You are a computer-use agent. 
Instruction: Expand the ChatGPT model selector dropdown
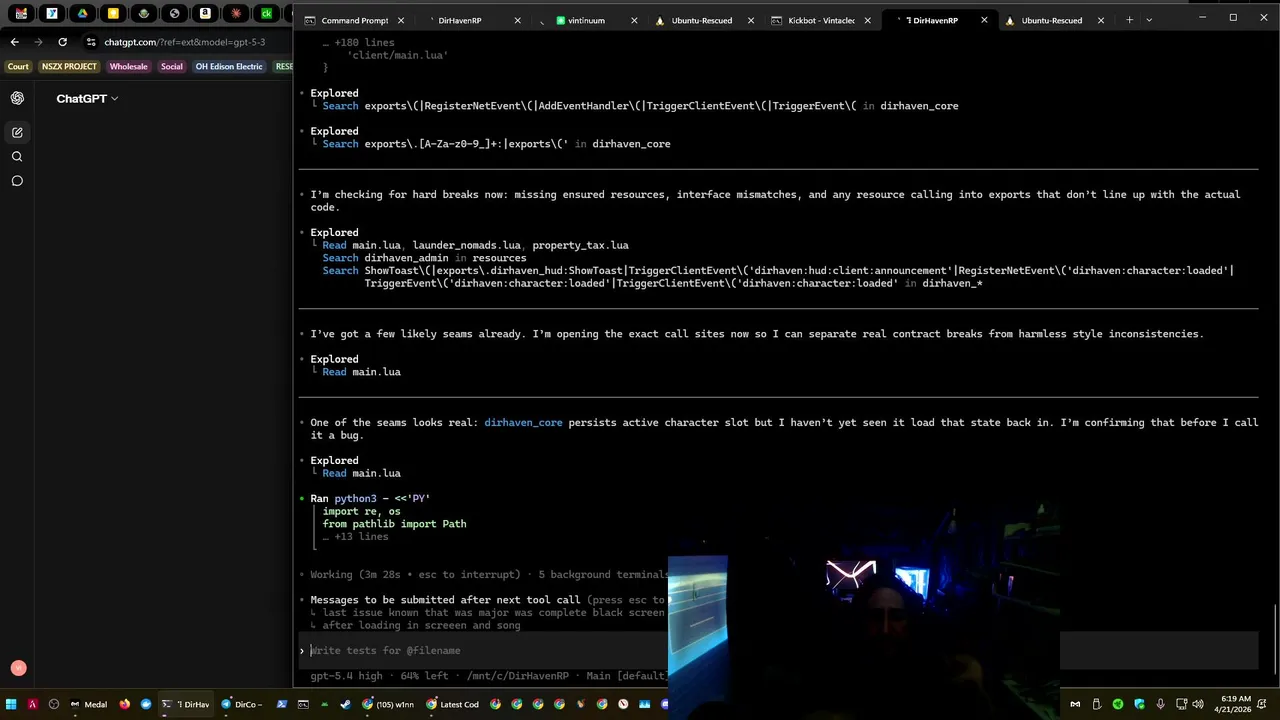87,98
